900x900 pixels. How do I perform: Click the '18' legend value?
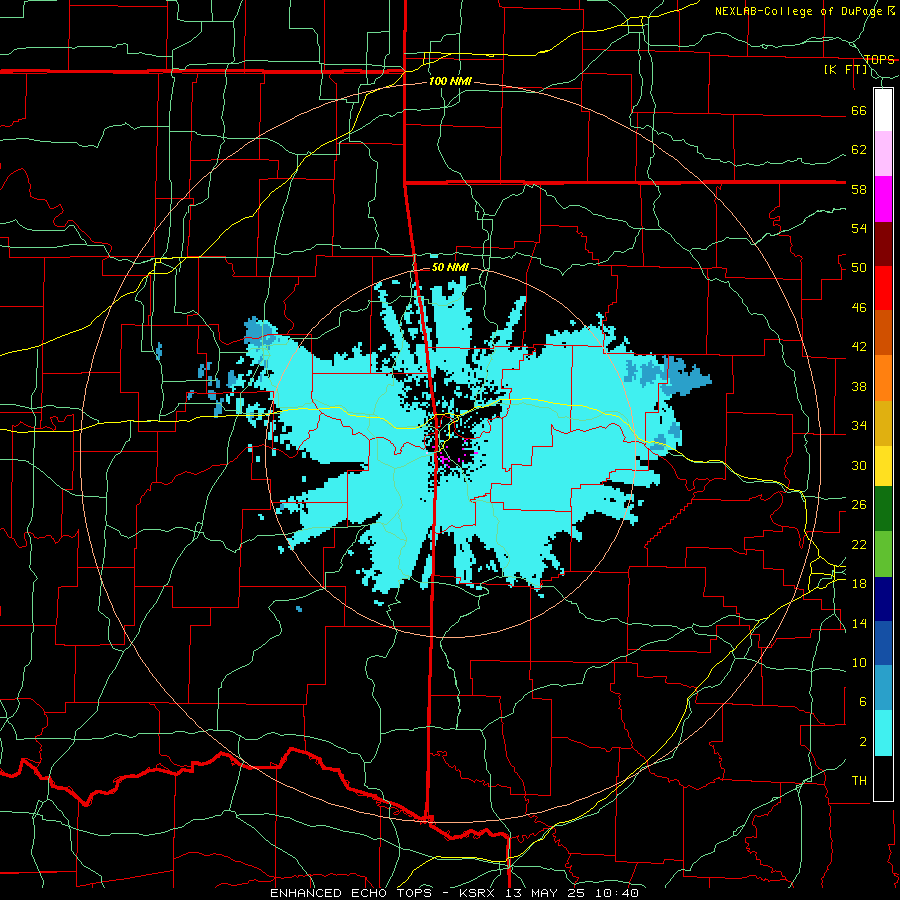(859, 584)
